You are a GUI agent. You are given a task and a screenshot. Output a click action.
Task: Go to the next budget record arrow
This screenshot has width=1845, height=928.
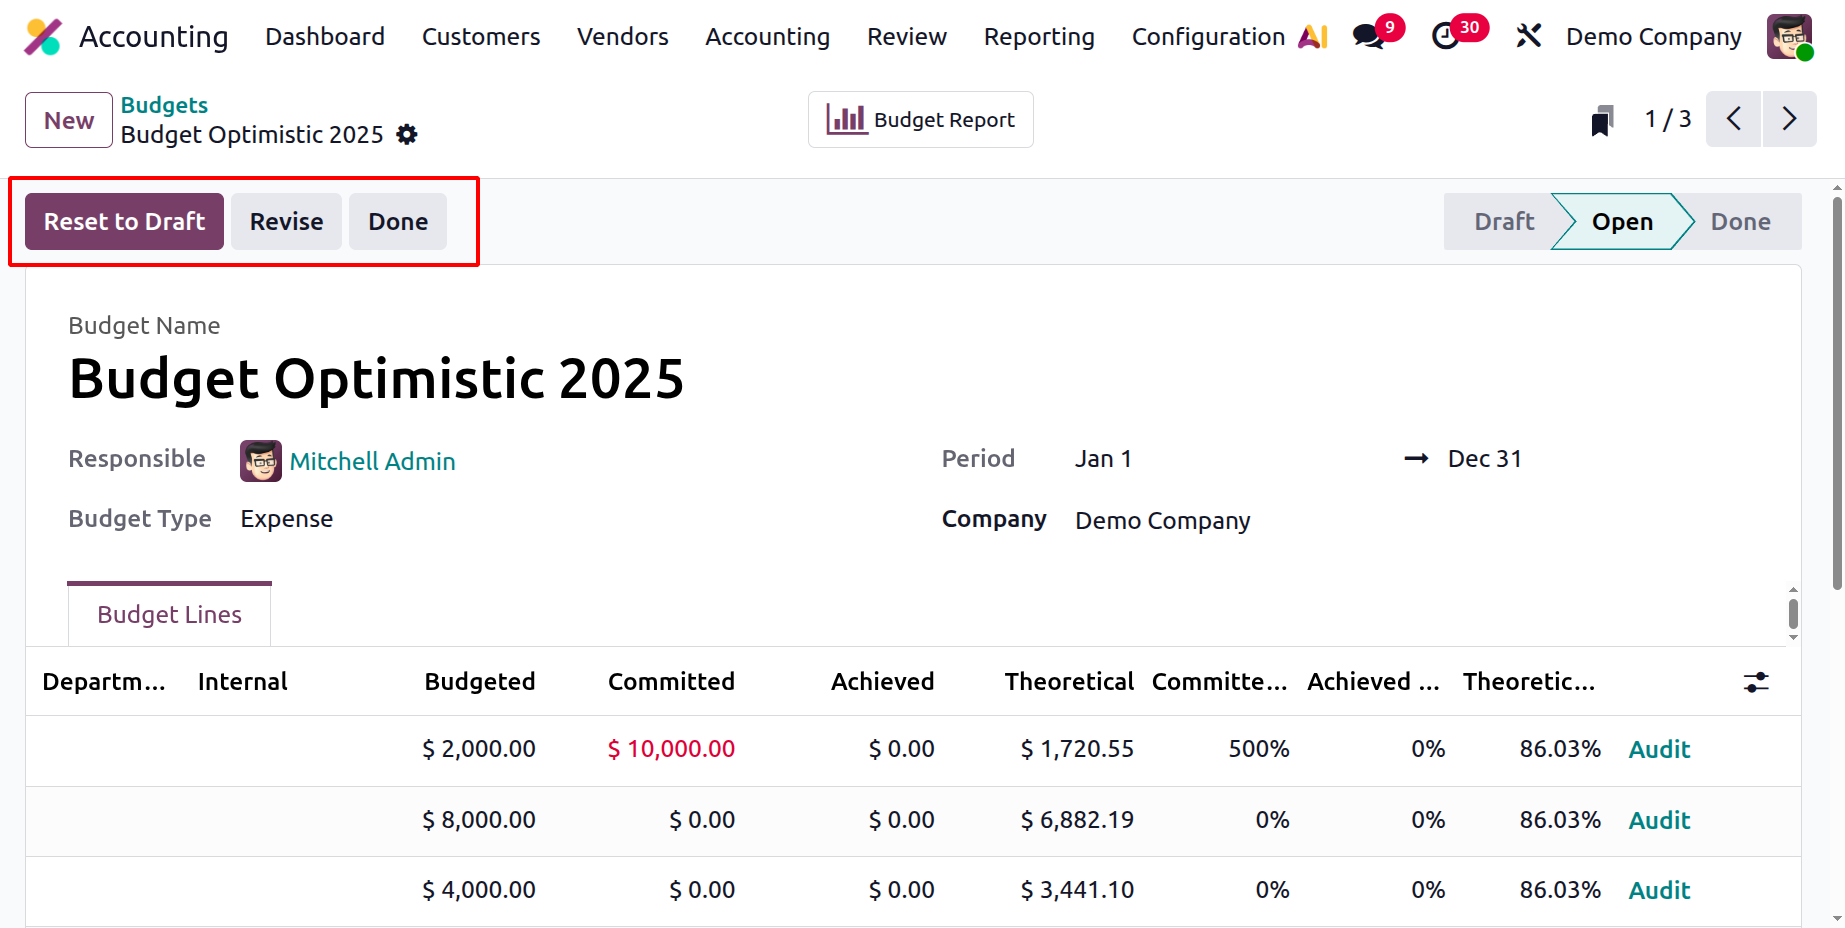click(1789, 119)
